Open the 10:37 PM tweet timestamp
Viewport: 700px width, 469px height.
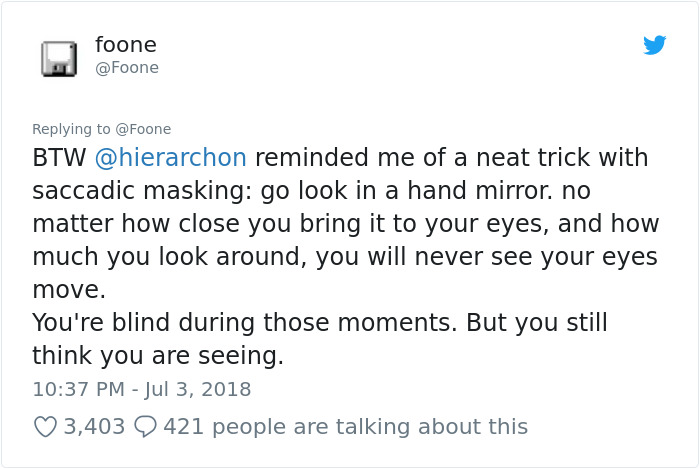click(x=77, y=388)
